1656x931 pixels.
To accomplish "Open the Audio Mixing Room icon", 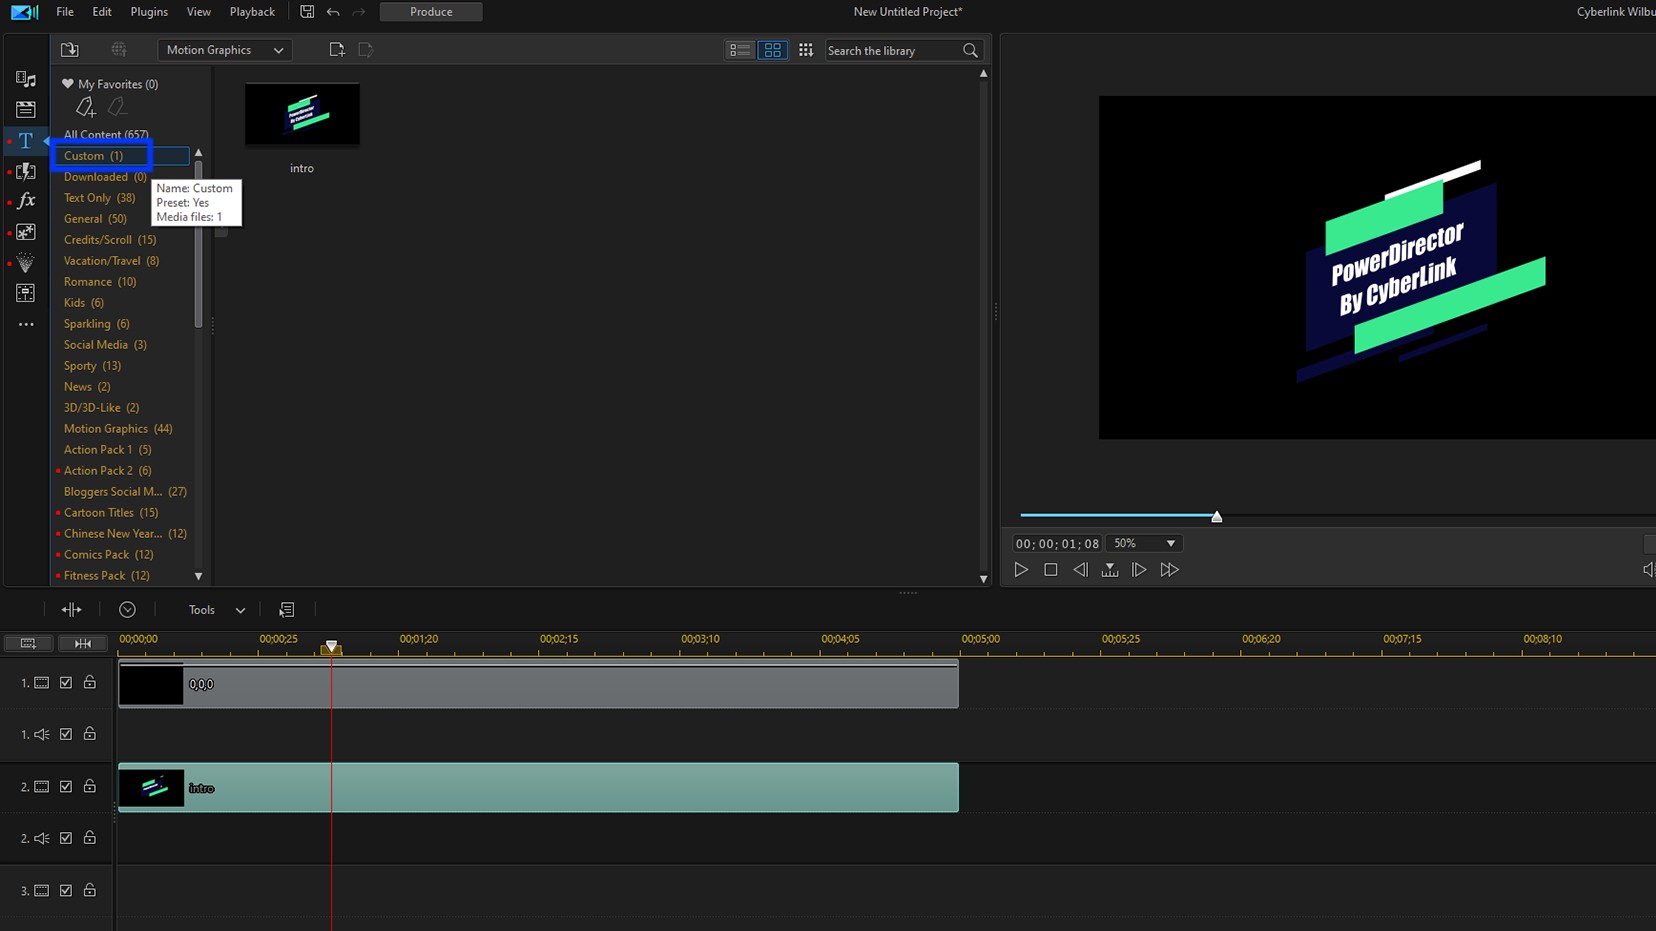I will 26,293.
